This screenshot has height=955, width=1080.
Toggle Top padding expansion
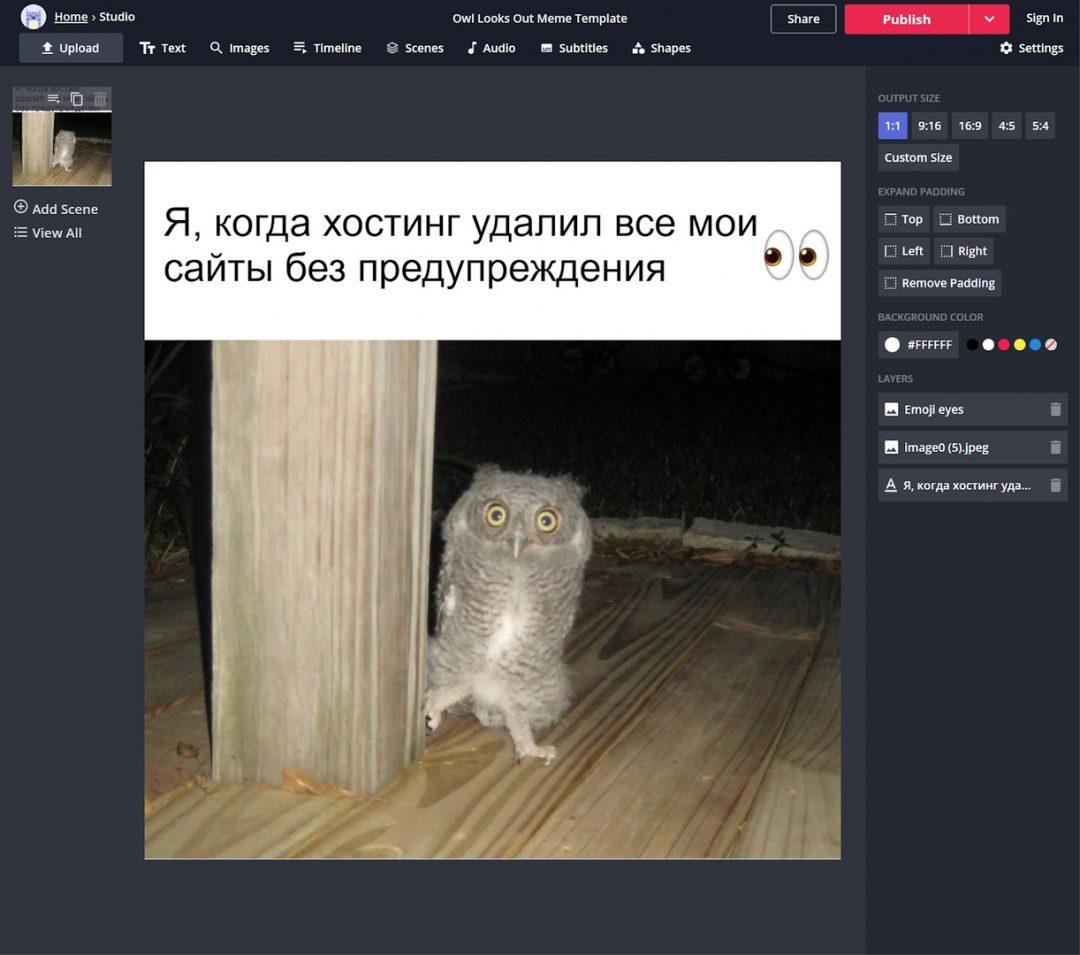point(903,219)
